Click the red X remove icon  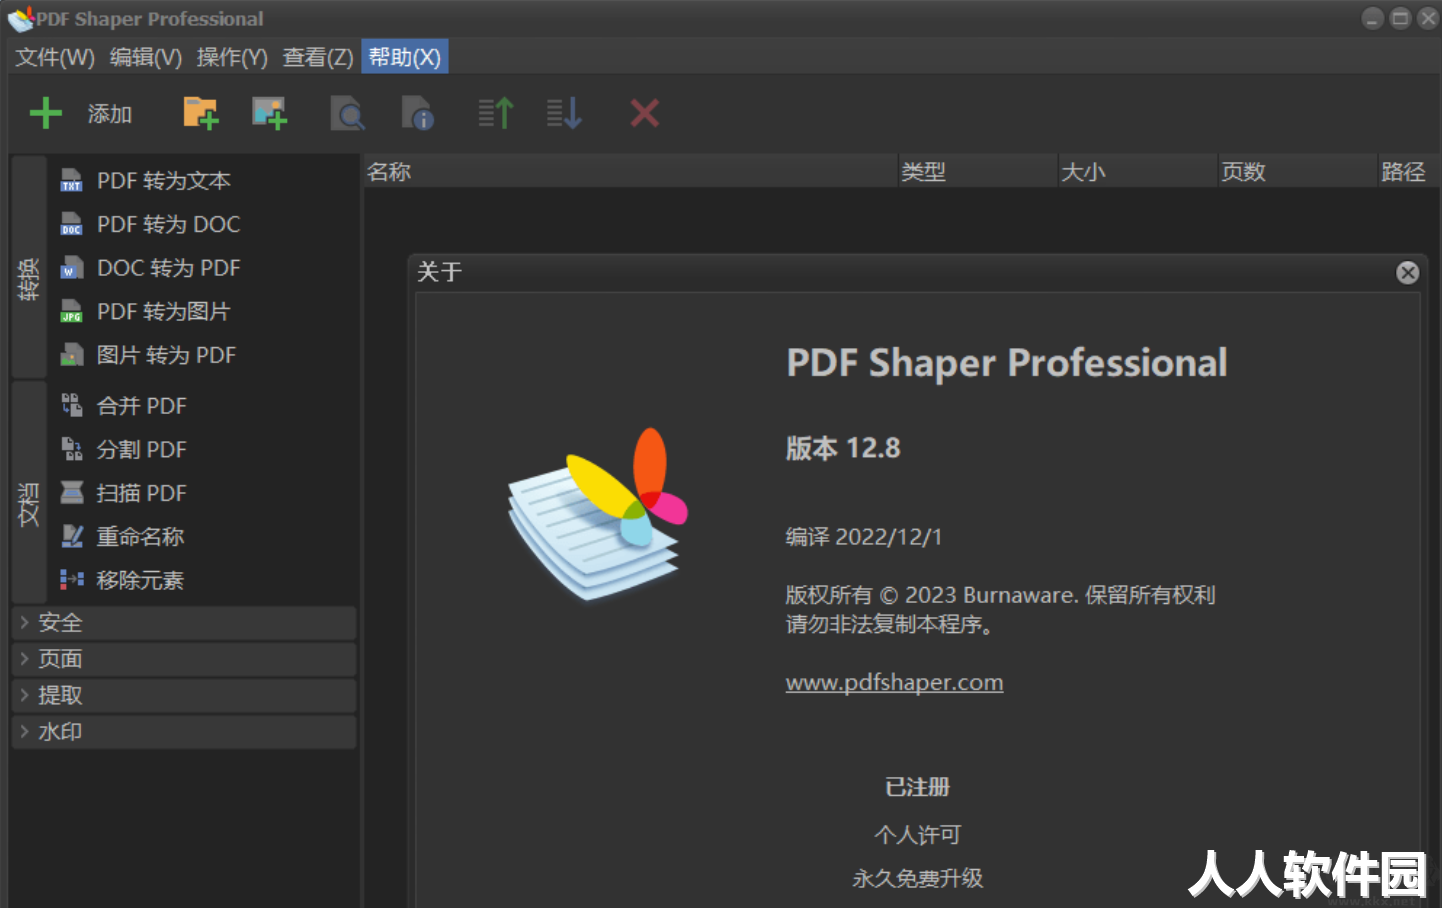click(x=645, y=113)
